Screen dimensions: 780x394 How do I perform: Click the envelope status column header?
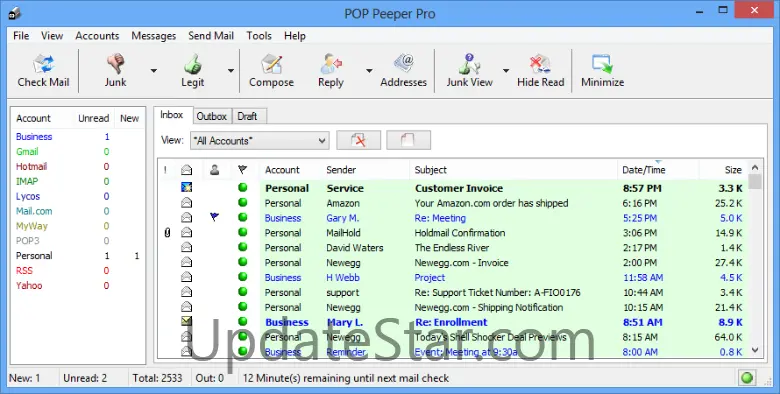click(x=187, y=170)
